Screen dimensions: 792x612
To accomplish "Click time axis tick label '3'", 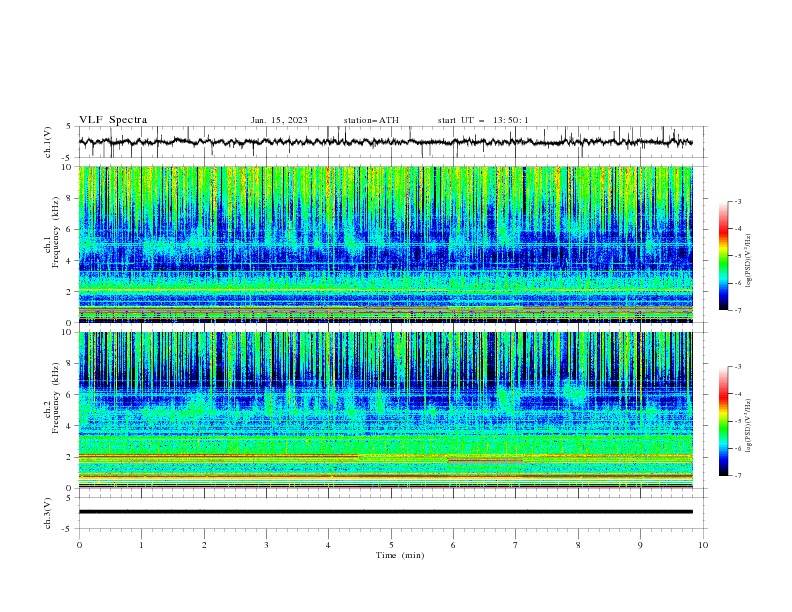I will click(x=266, y=545).
